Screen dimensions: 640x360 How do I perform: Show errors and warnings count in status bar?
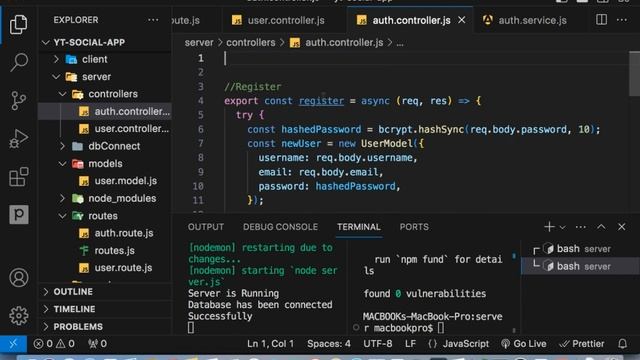(x=54, y=344)
